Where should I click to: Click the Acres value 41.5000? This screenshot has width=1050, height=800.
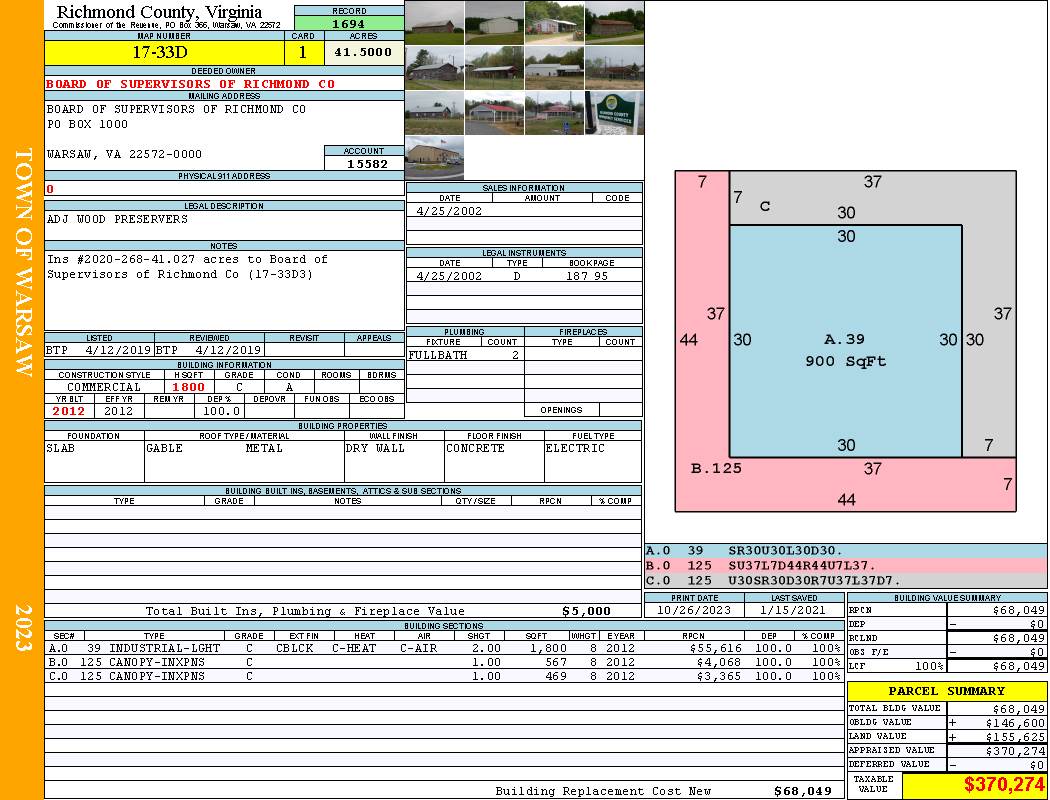point(364,53)
